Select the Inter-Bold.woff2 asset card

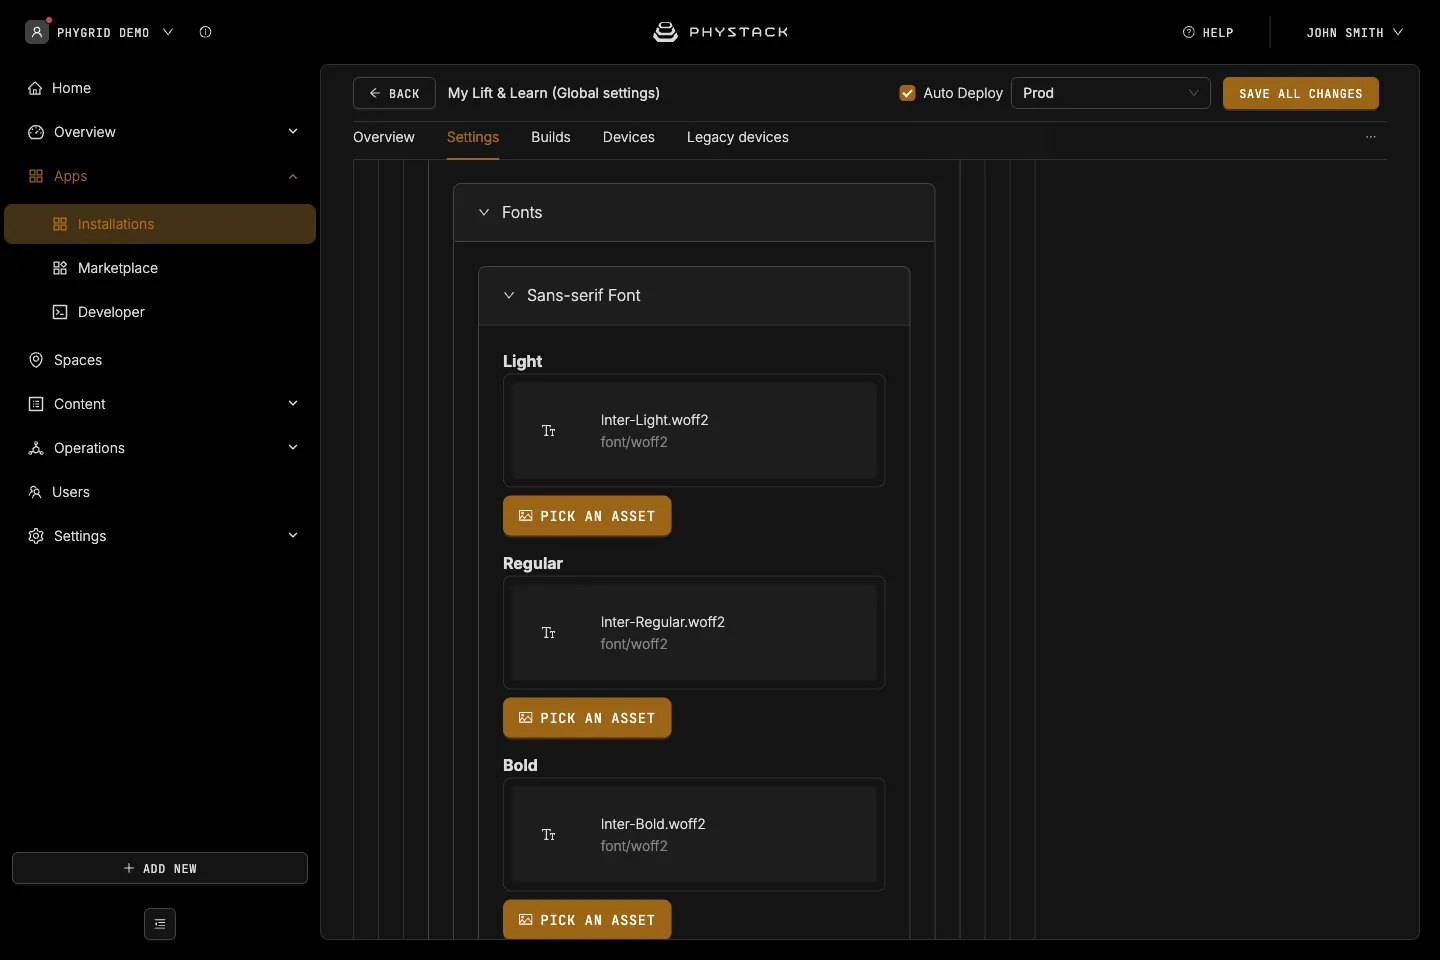pyautogui.click(x=694, y=835)
